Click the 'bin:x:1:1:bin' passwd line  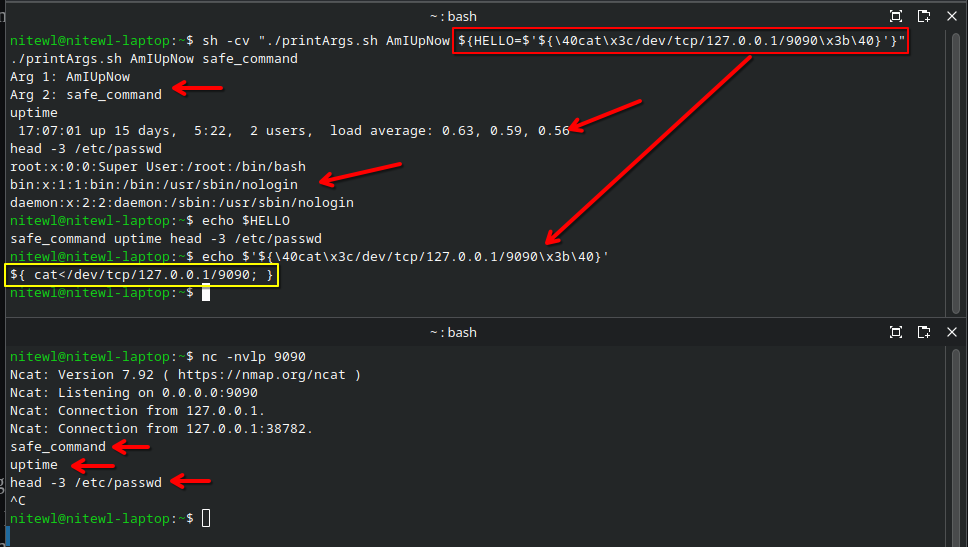pos(154,185)
